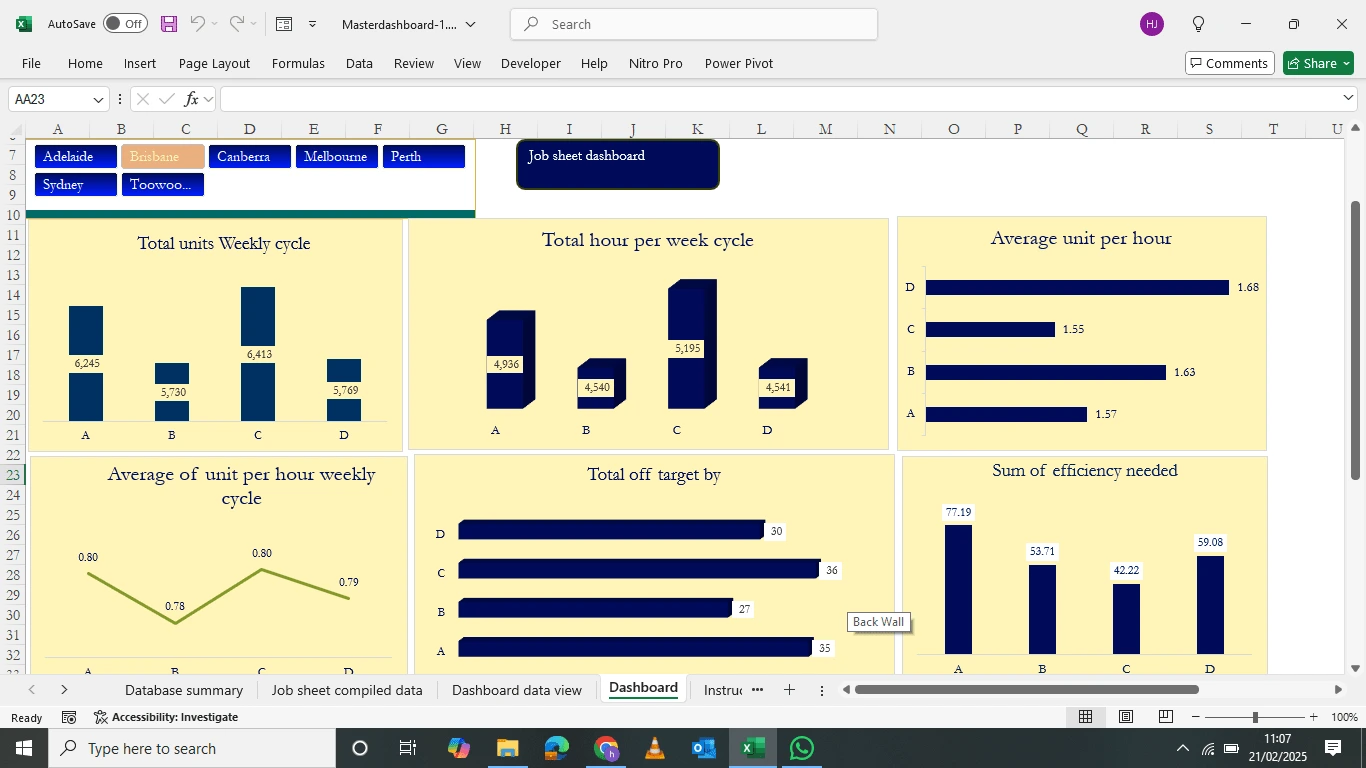Click the Insert Function fx icon
Image resolution: width=1366 pixels, height=768 pixels.
point(192,99)
